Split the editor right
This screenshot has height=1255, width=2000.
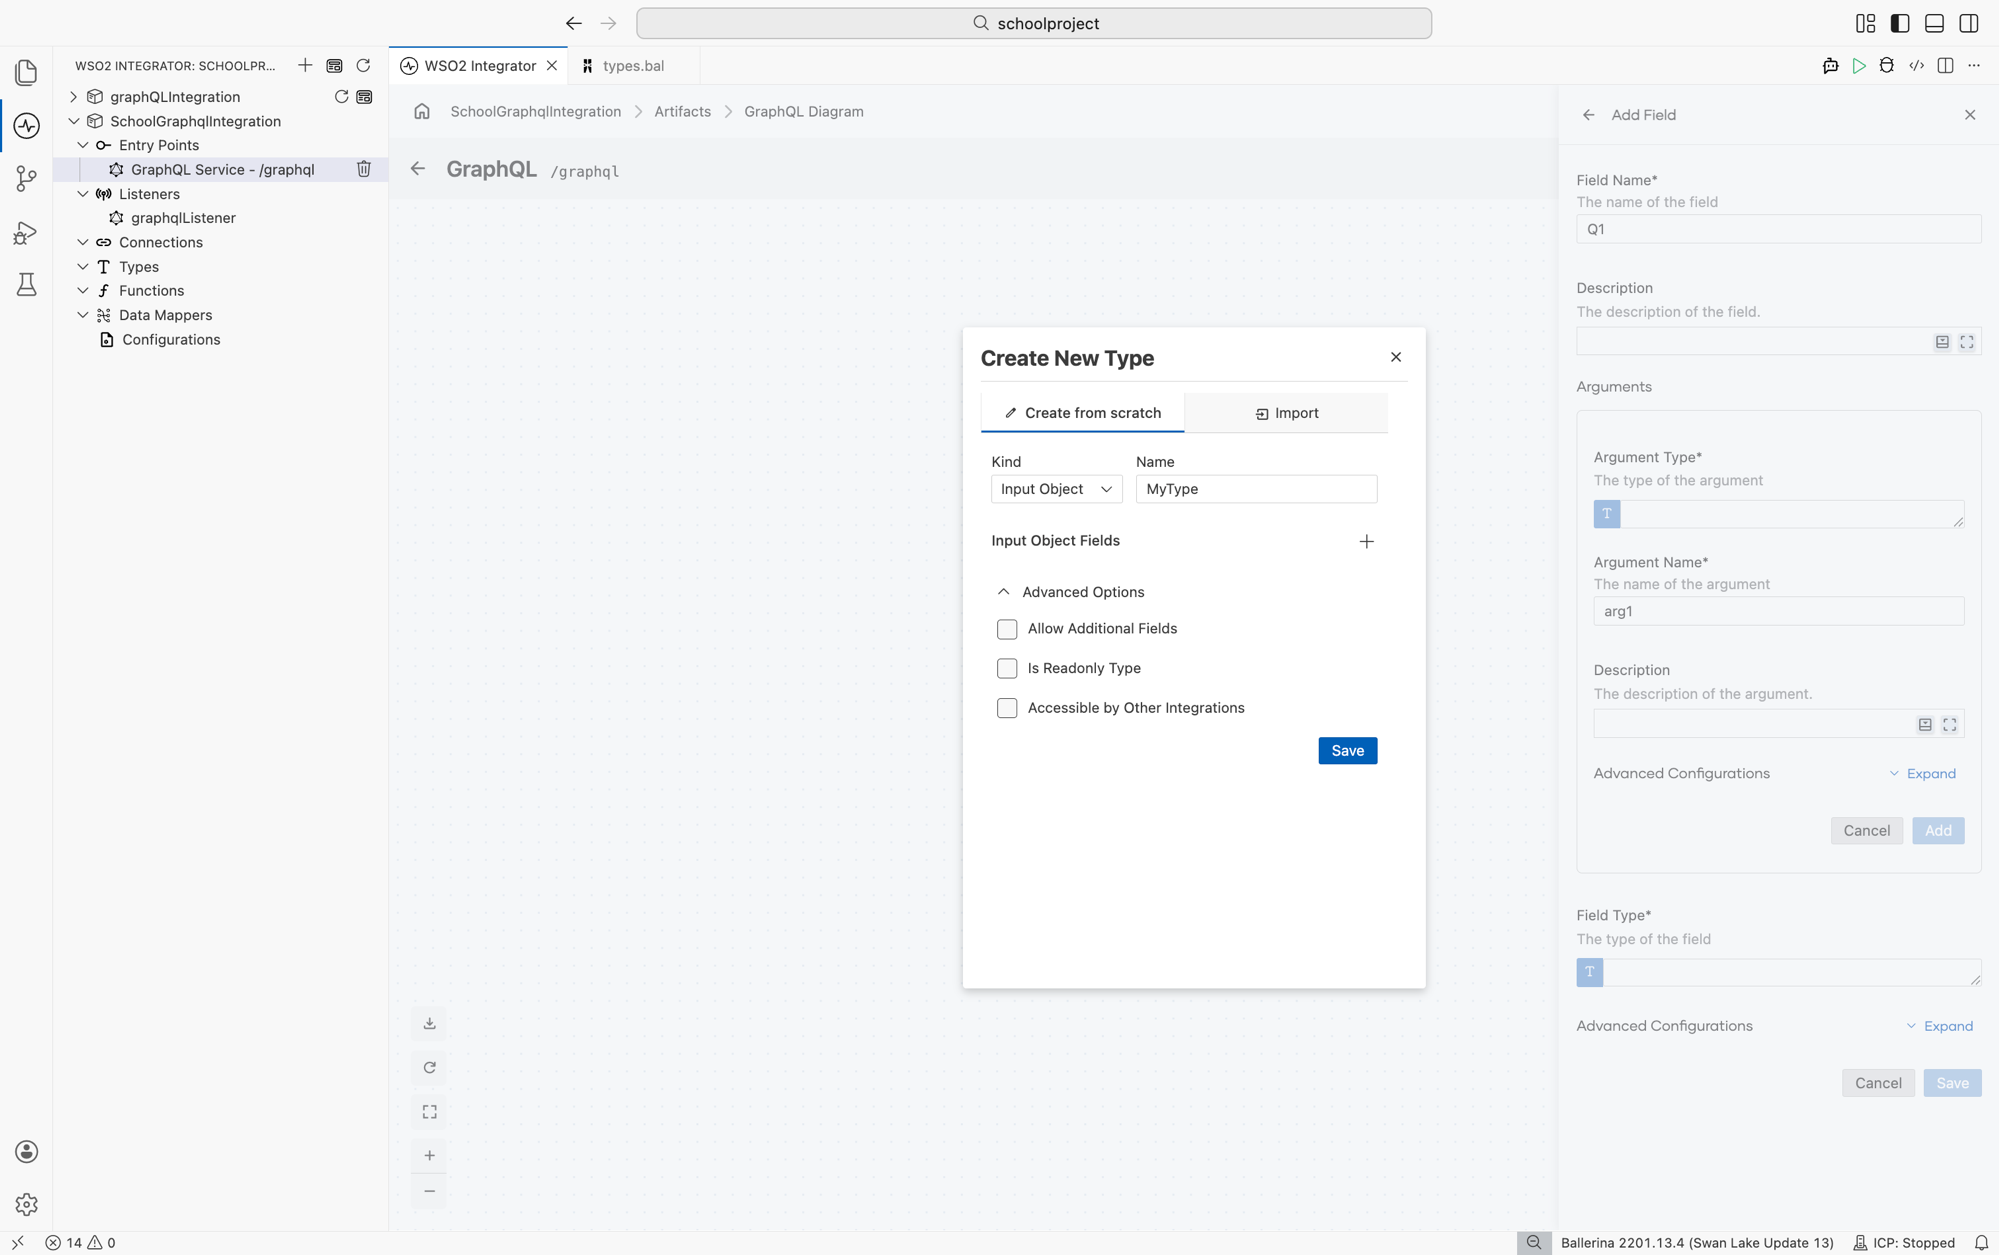tap(1945, 65)
